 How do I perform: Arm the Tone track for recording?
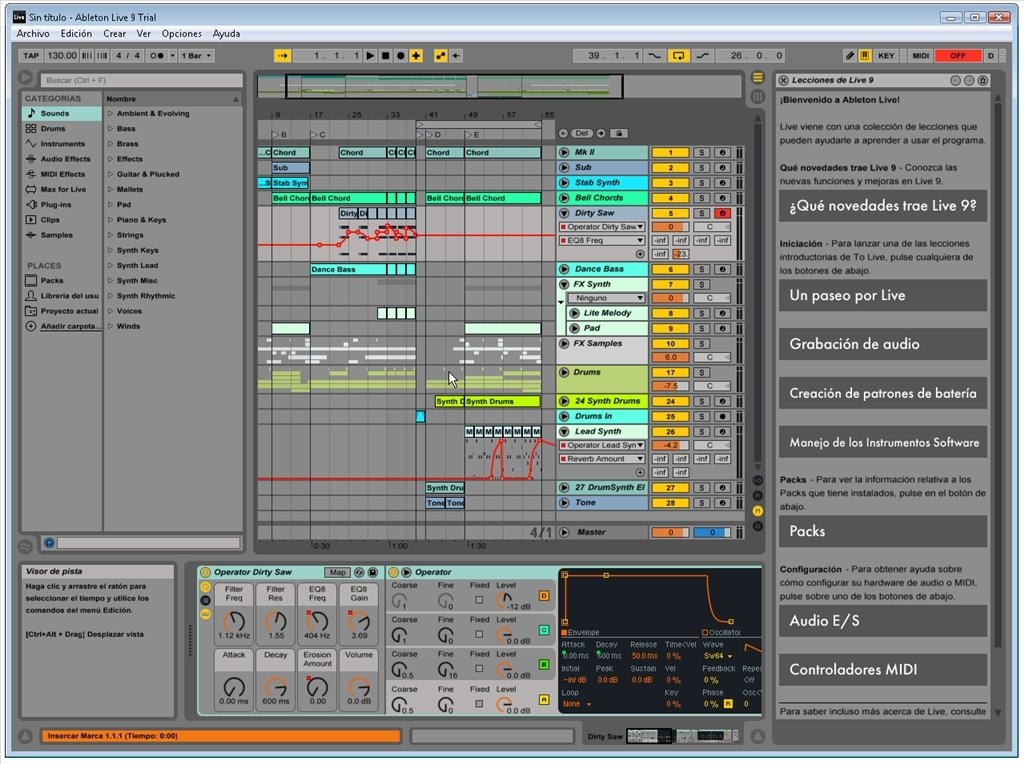pyautogui.click(x=722, y=503)
